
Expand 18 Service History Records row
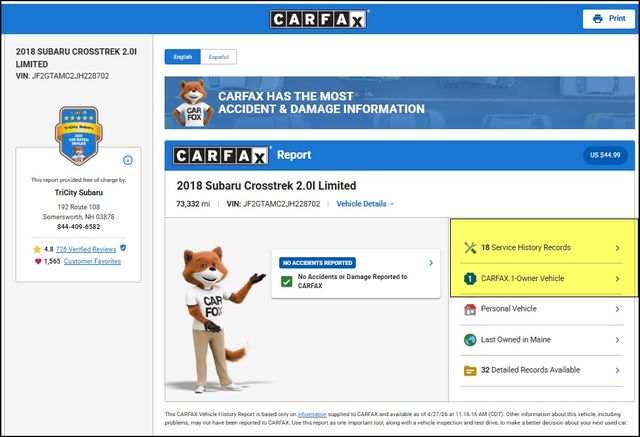(617, 248)
